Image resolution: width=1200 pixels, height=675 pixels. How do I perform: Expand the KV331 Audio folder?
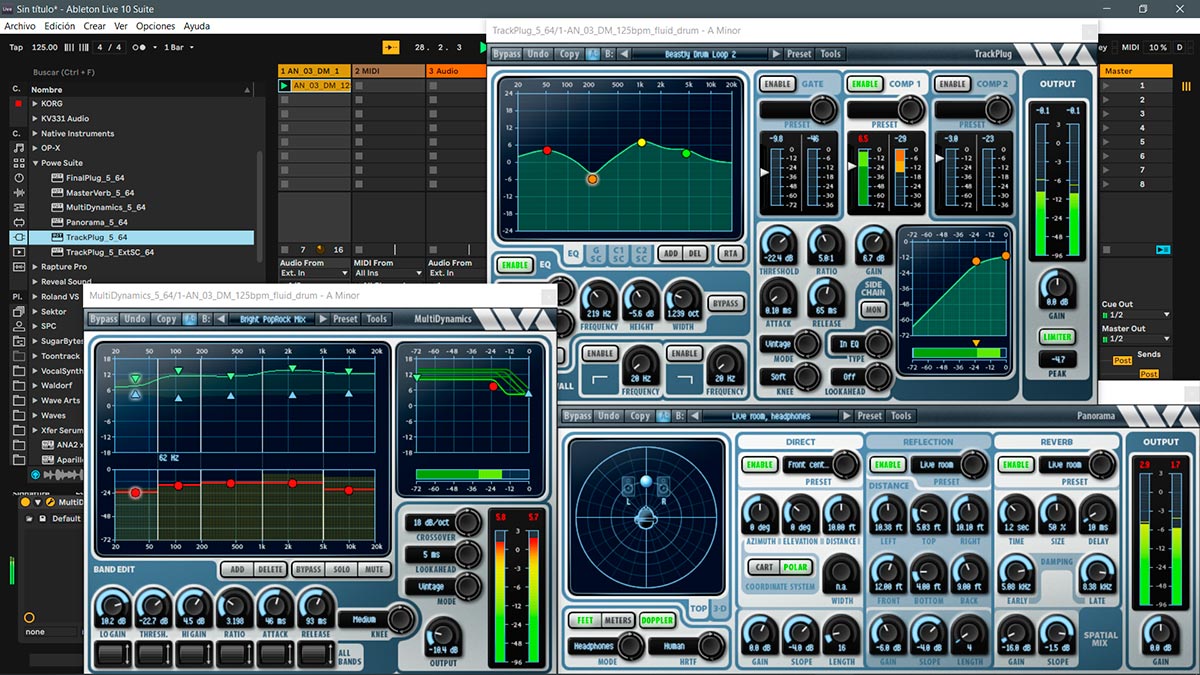tap(35, 119)
